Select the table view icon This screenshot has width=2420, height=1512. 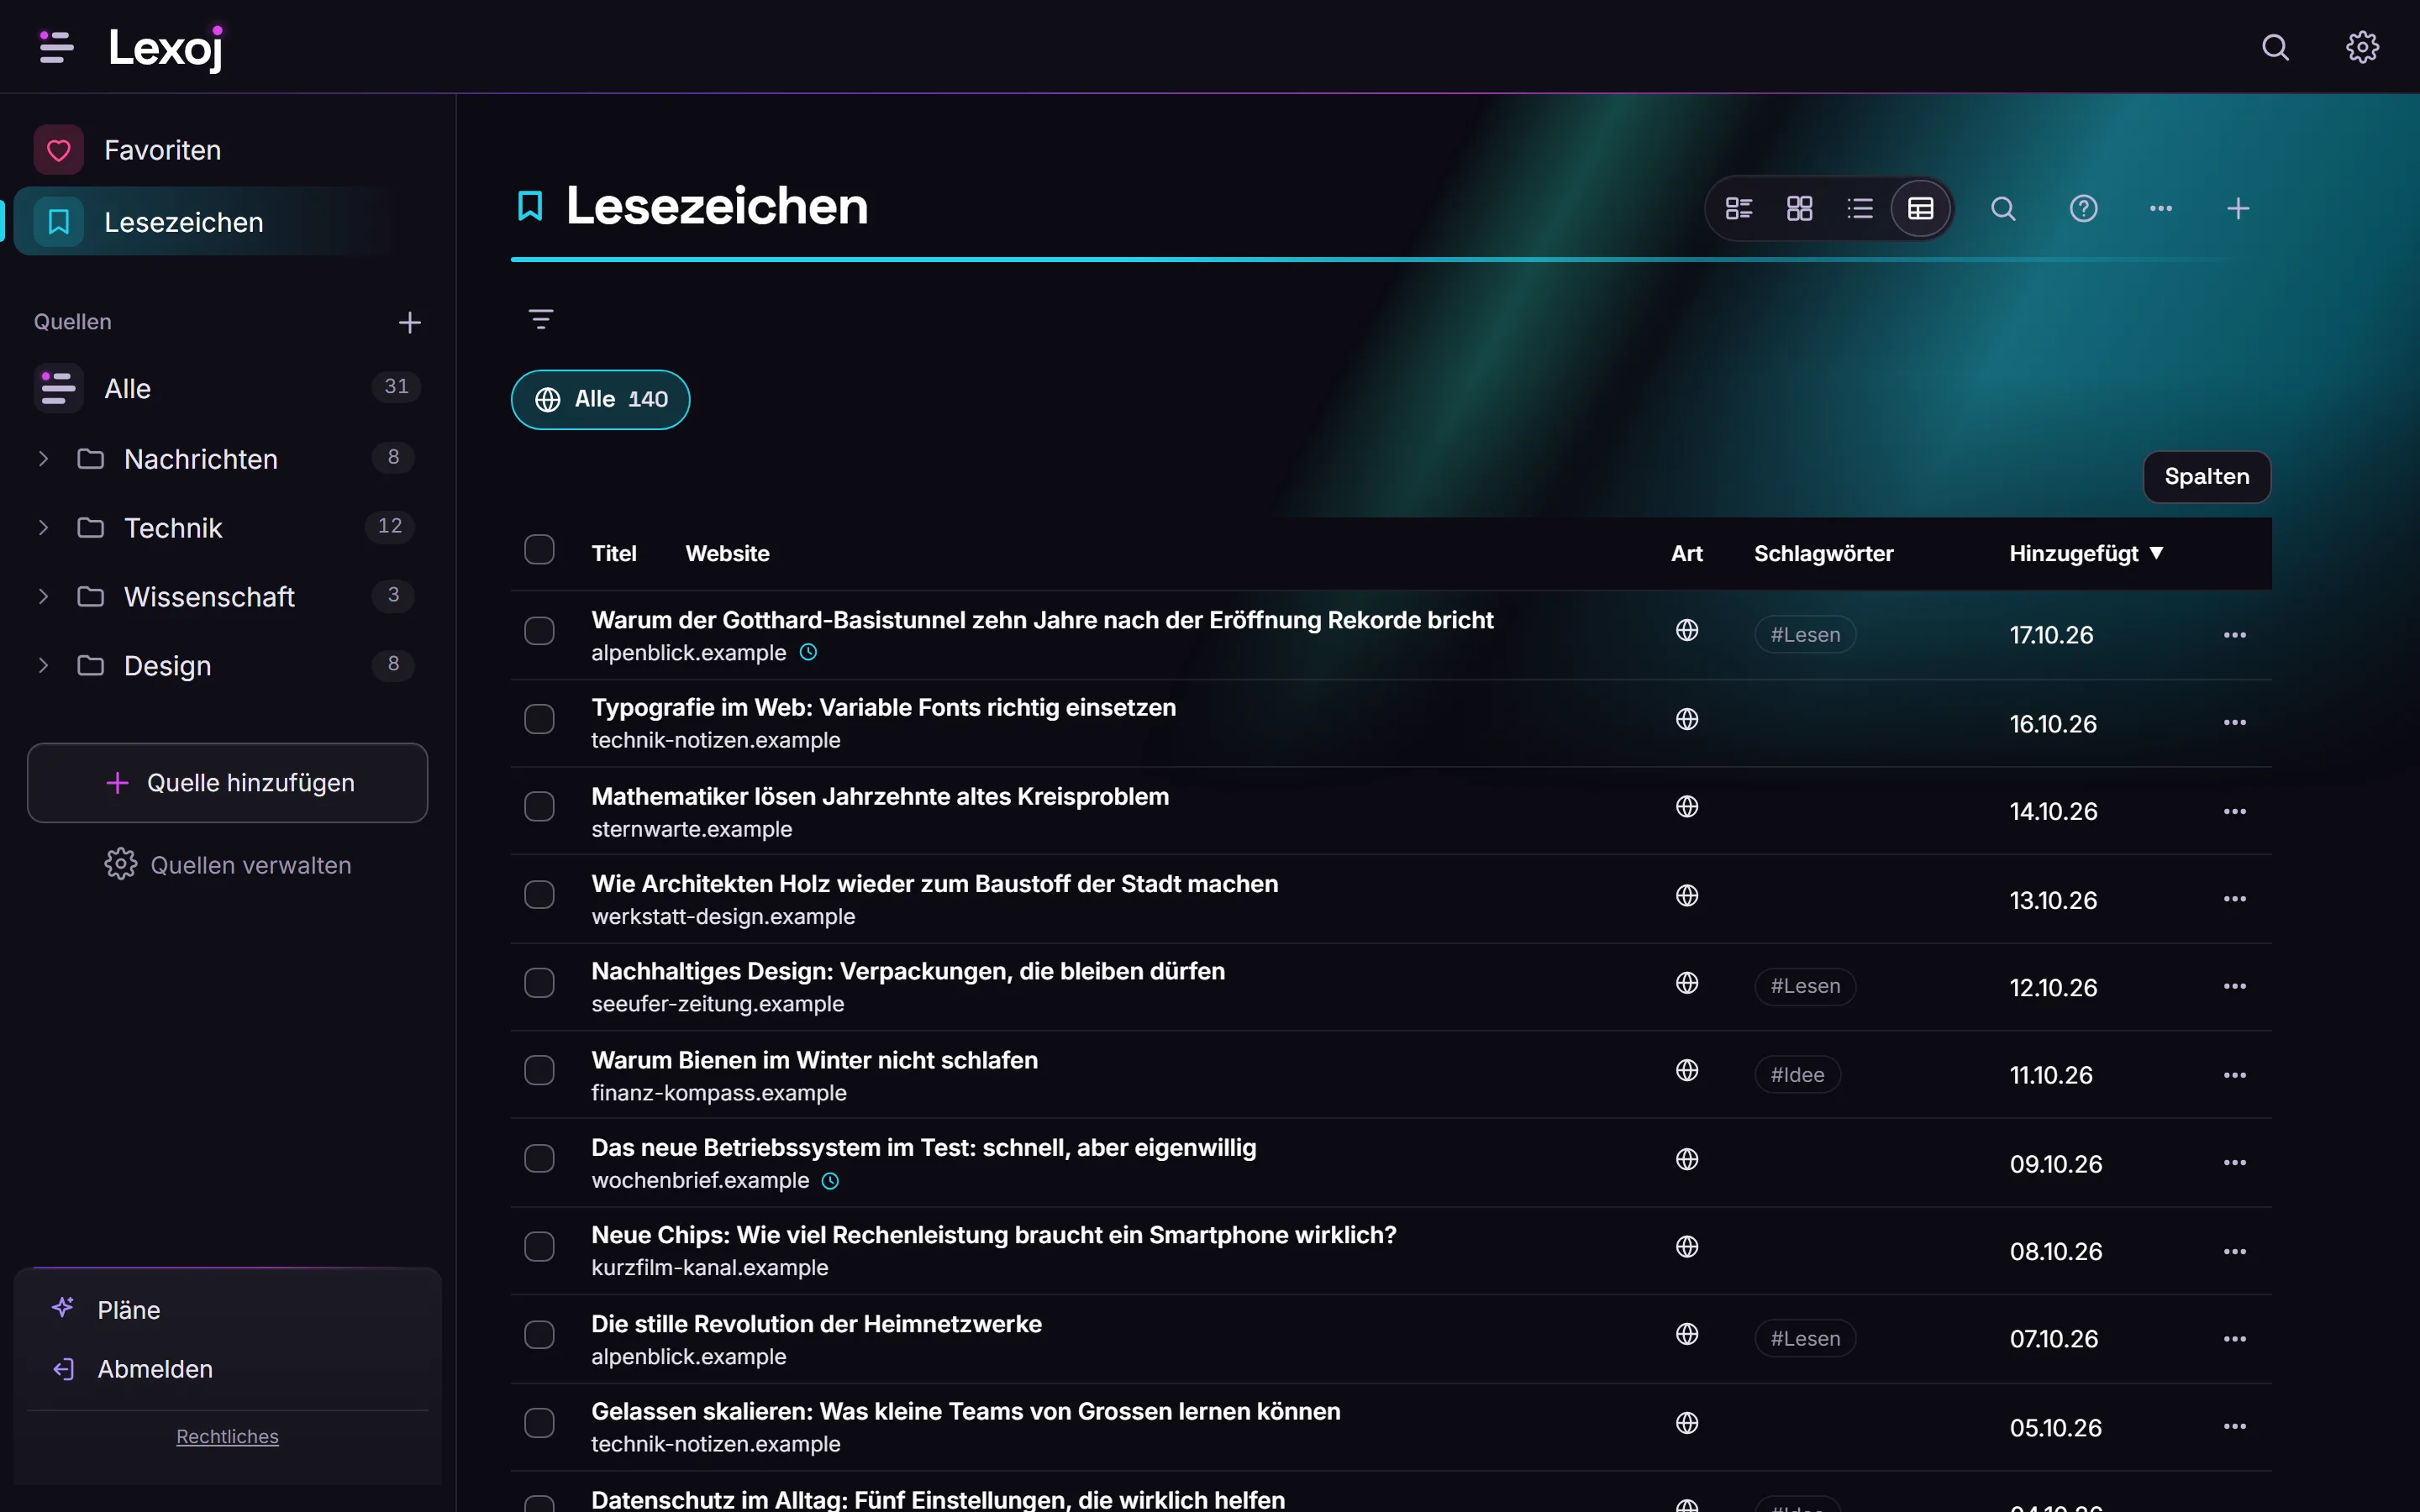(x=1920, y=208)
